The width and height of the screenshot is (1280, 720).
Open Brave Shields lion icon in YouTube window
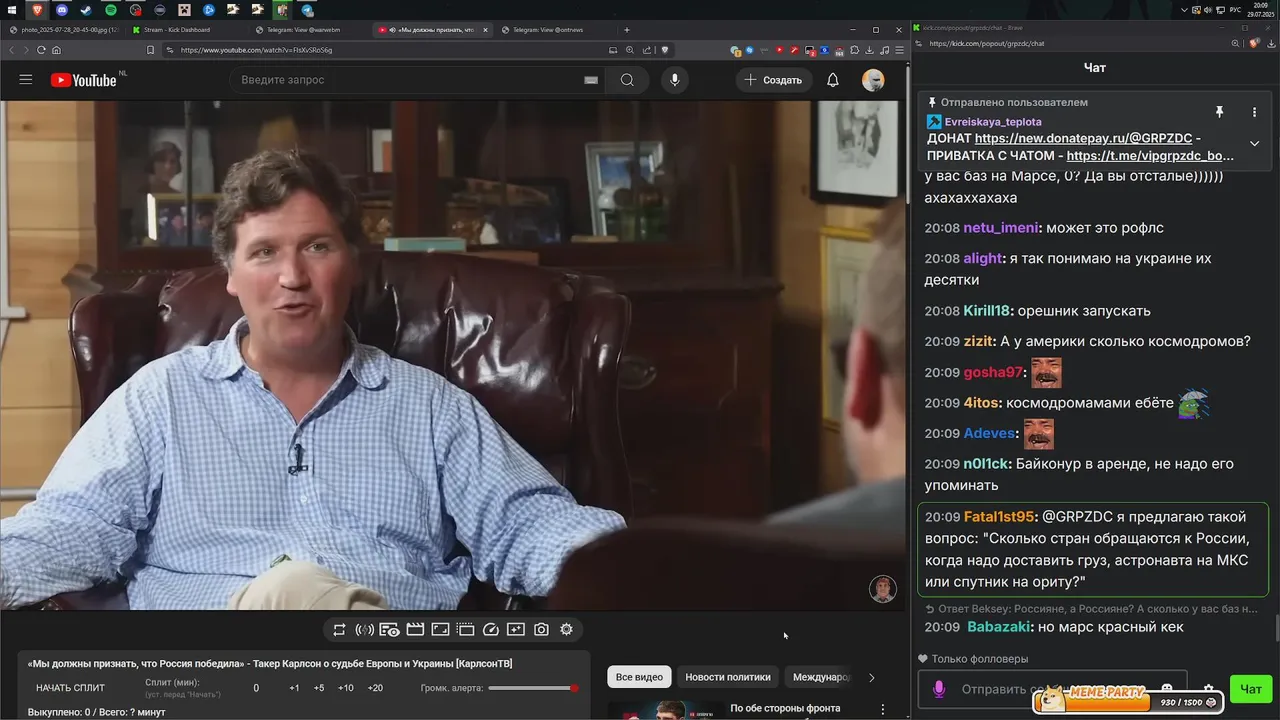click(x=664, y=50)
